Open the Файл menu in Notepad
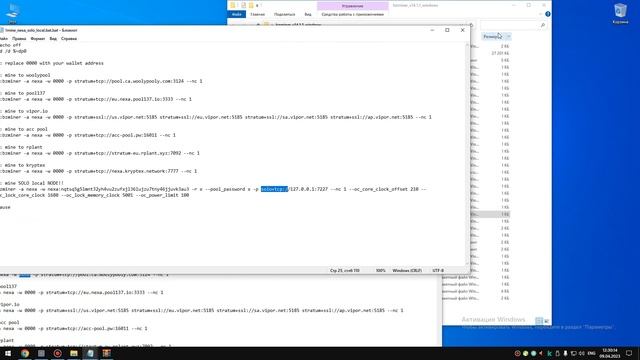Viewport: 640px width, 360px height. tap(4, 39)
